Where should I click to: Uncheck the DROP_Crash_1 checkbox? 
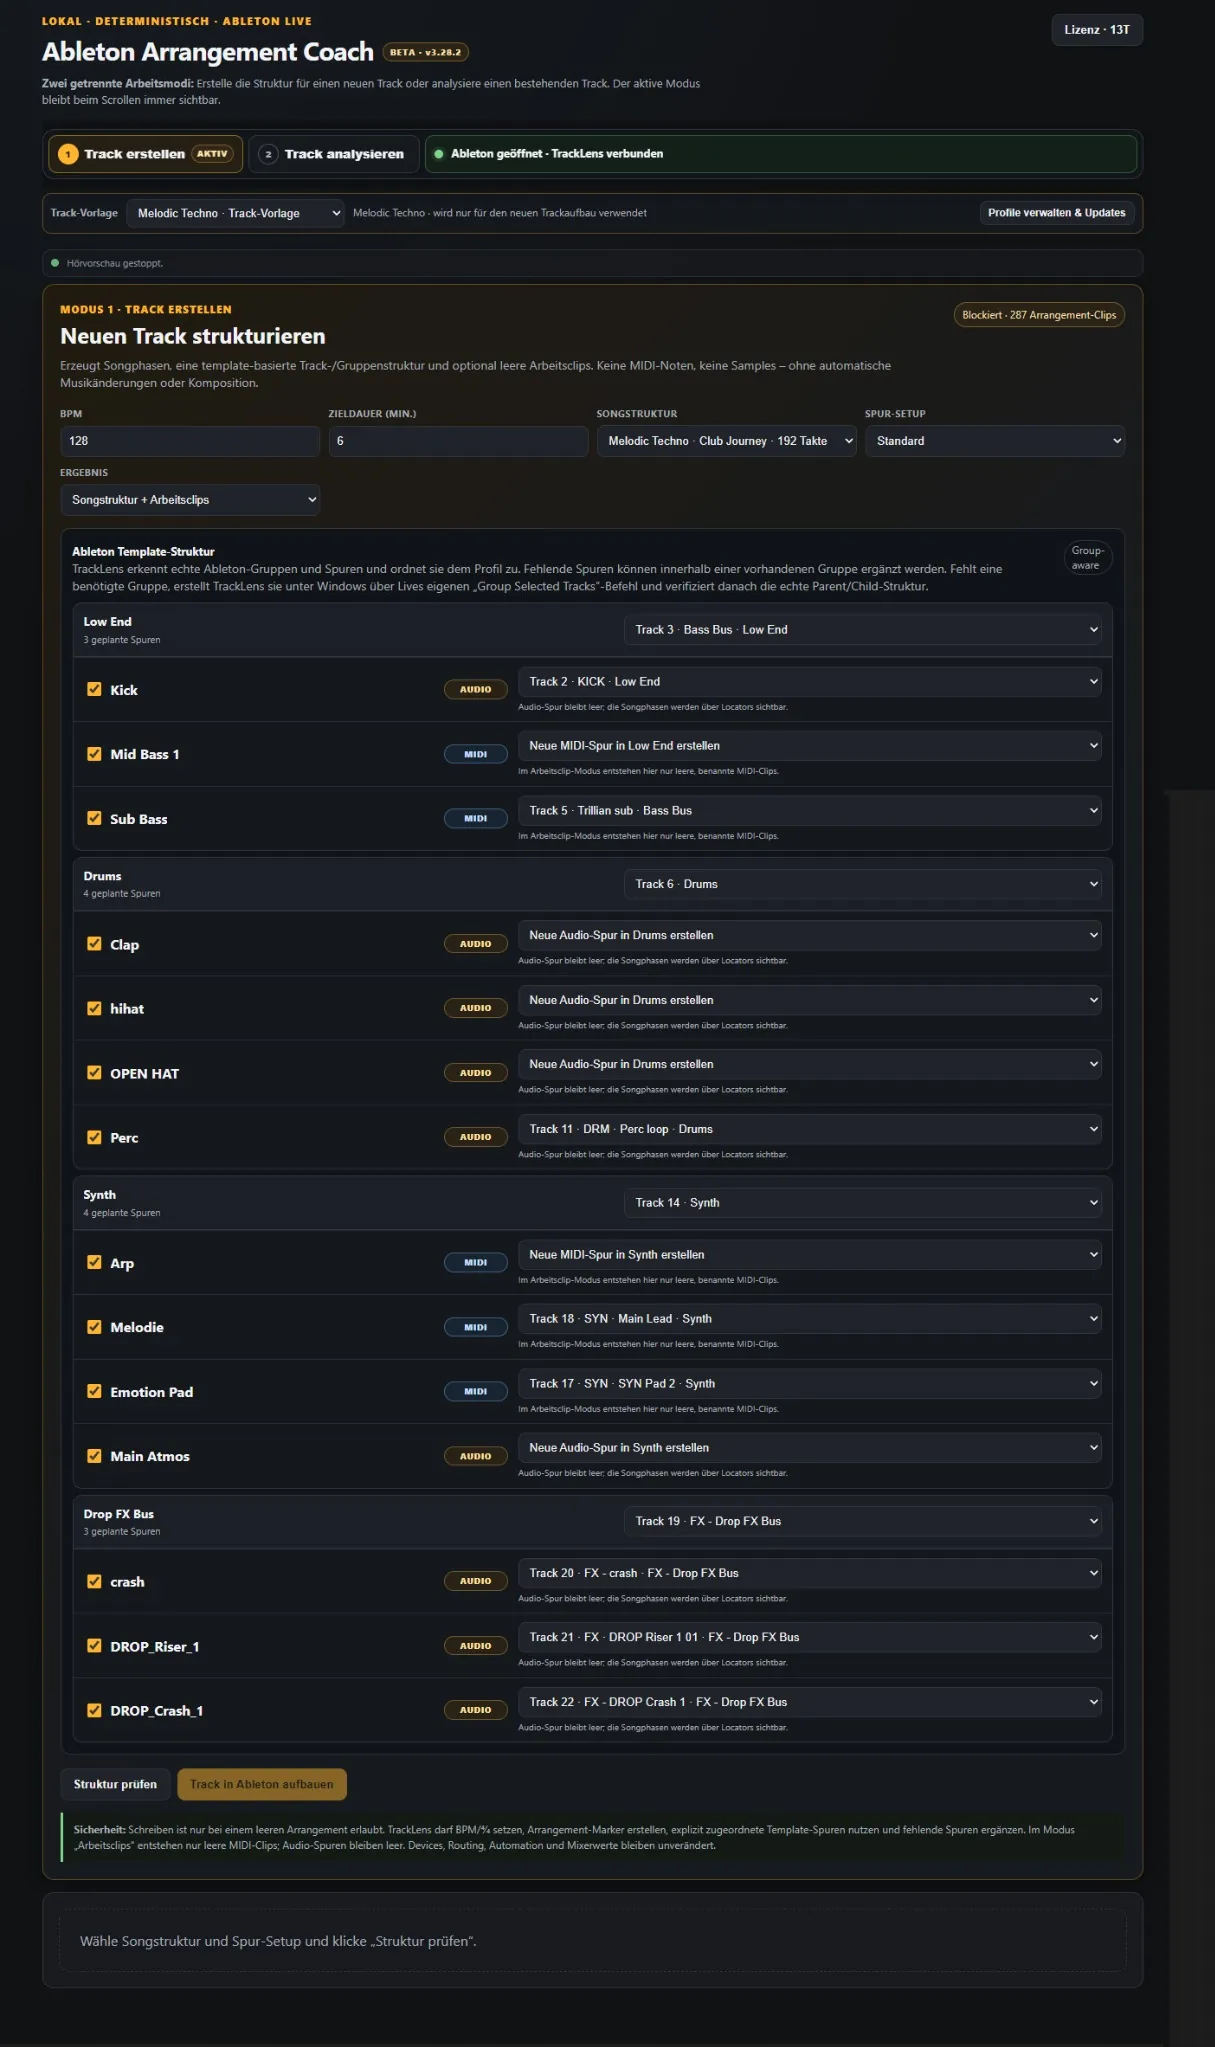pos(94,1710)
